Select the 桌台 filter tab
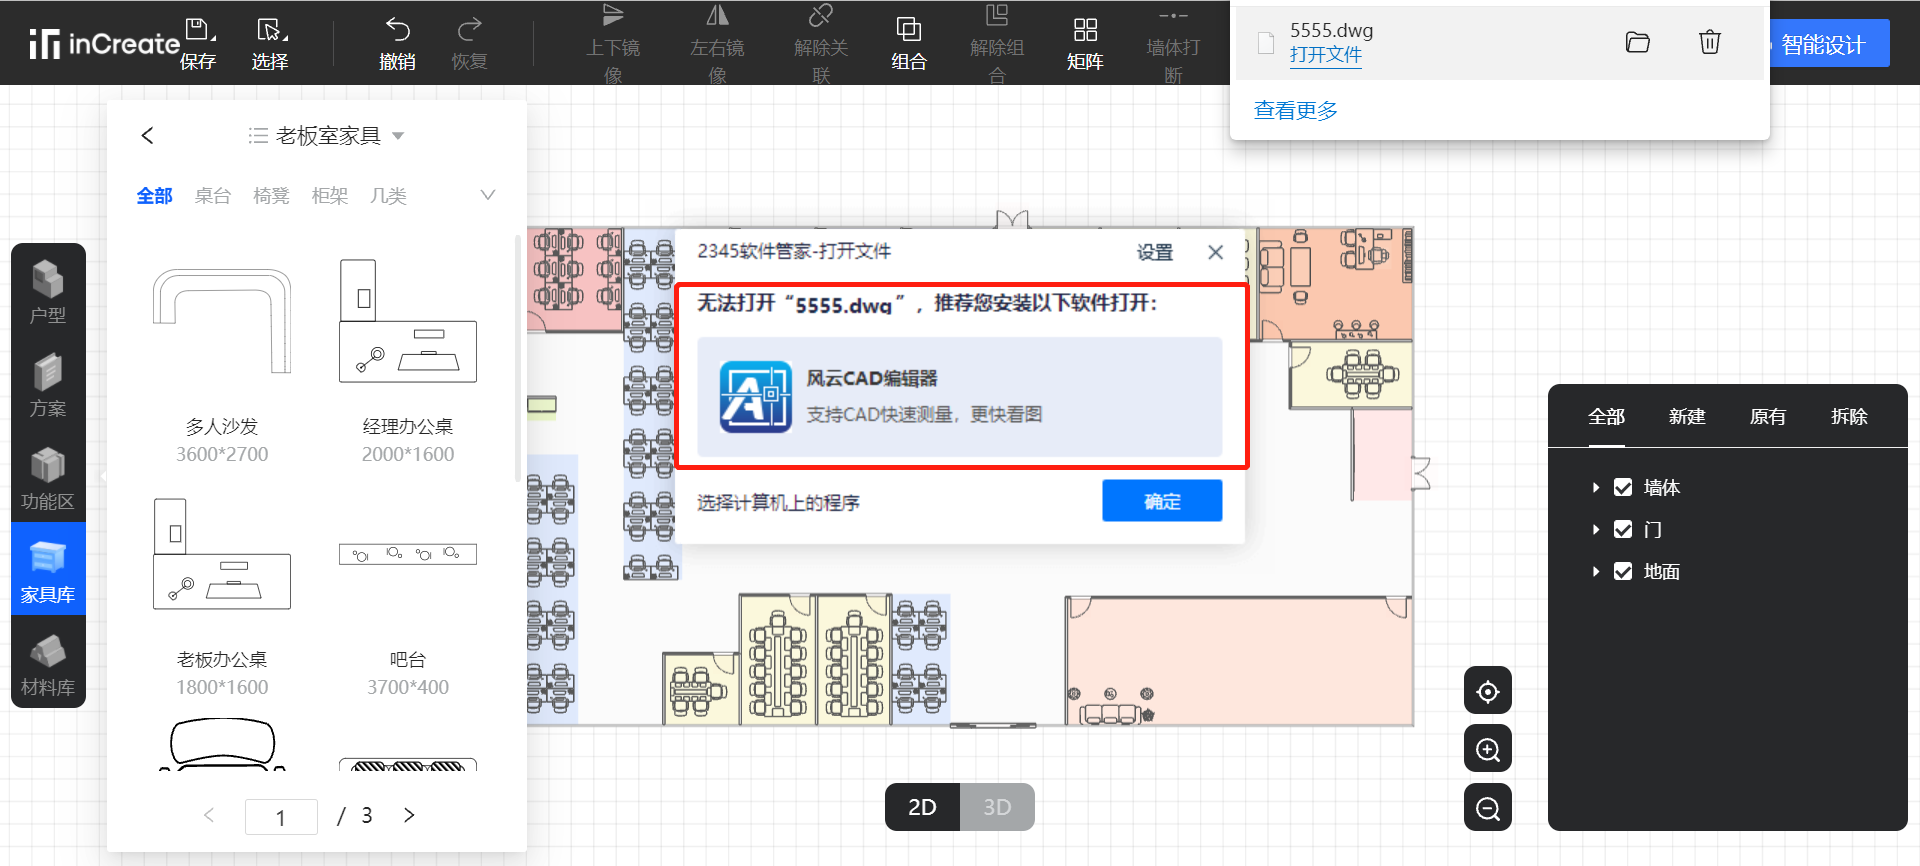This screenshot has height=866, width=1920. coord(213,196)
